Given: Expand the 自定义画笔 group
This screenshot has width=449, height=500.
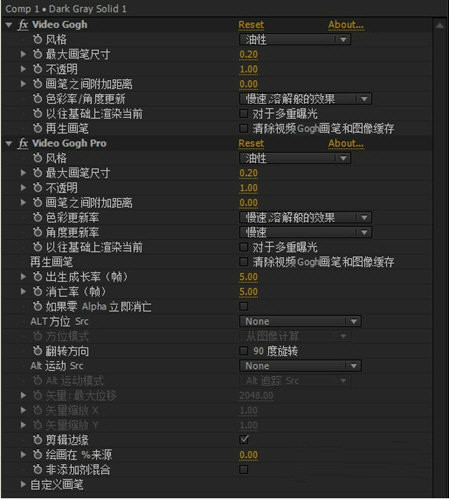Looking at the screenshot, I should (x=23, y=484).
